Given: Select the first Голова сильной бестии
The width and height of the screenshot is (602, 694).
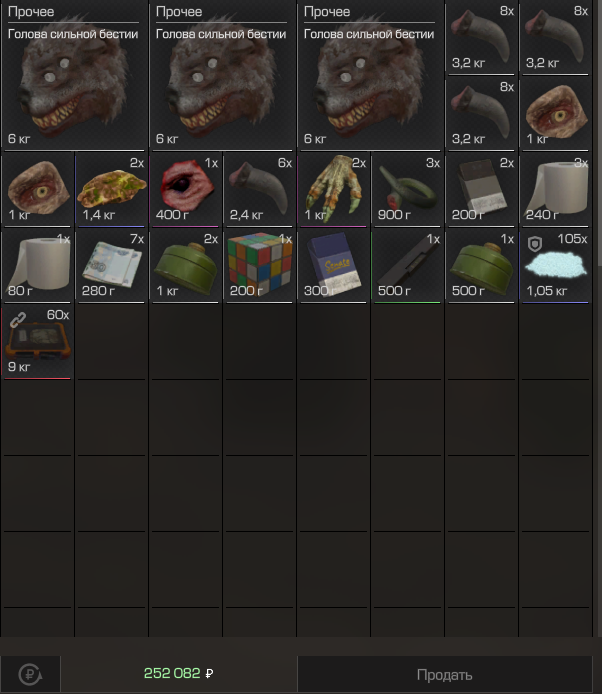Looking at the screenshot, I should [74, 75].
